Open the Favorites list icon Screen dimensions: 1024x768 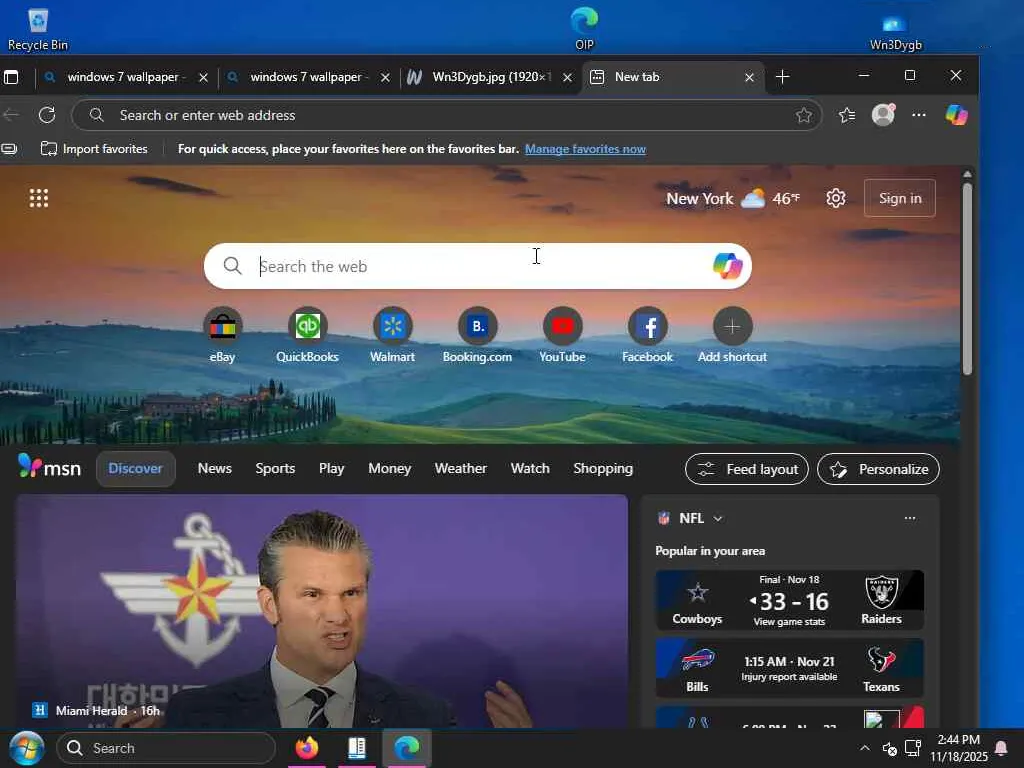point(847,115)
